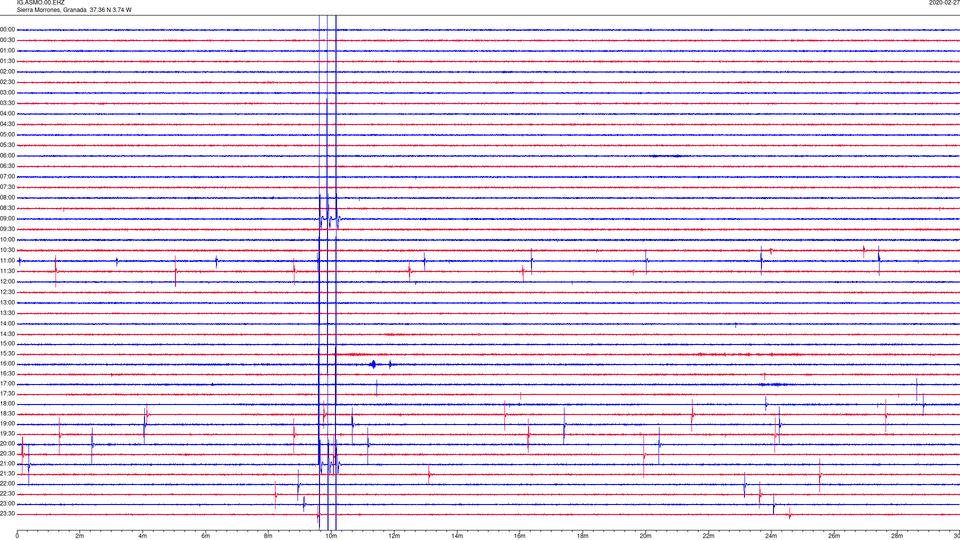Select the 22:30 trace time label
The height and width of the screenshot is (540, 960).
[x=7, y=494]
